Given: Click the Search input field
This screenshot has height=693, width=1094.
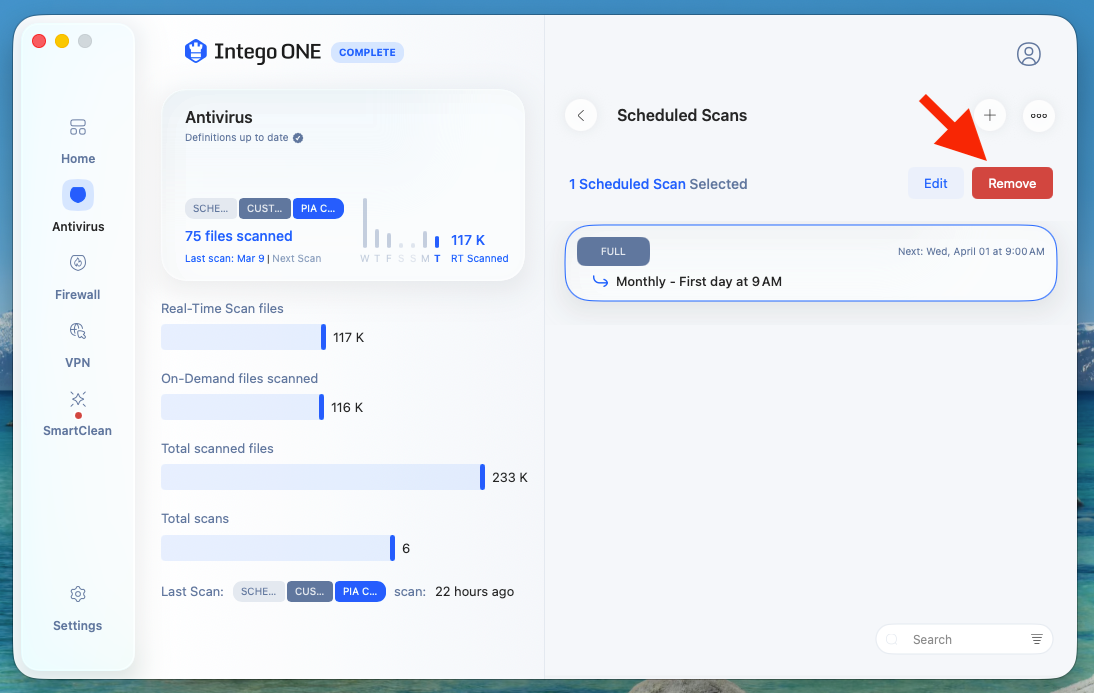Looking at the screenshot, I should pyautogui.click(x=964, y=639).
